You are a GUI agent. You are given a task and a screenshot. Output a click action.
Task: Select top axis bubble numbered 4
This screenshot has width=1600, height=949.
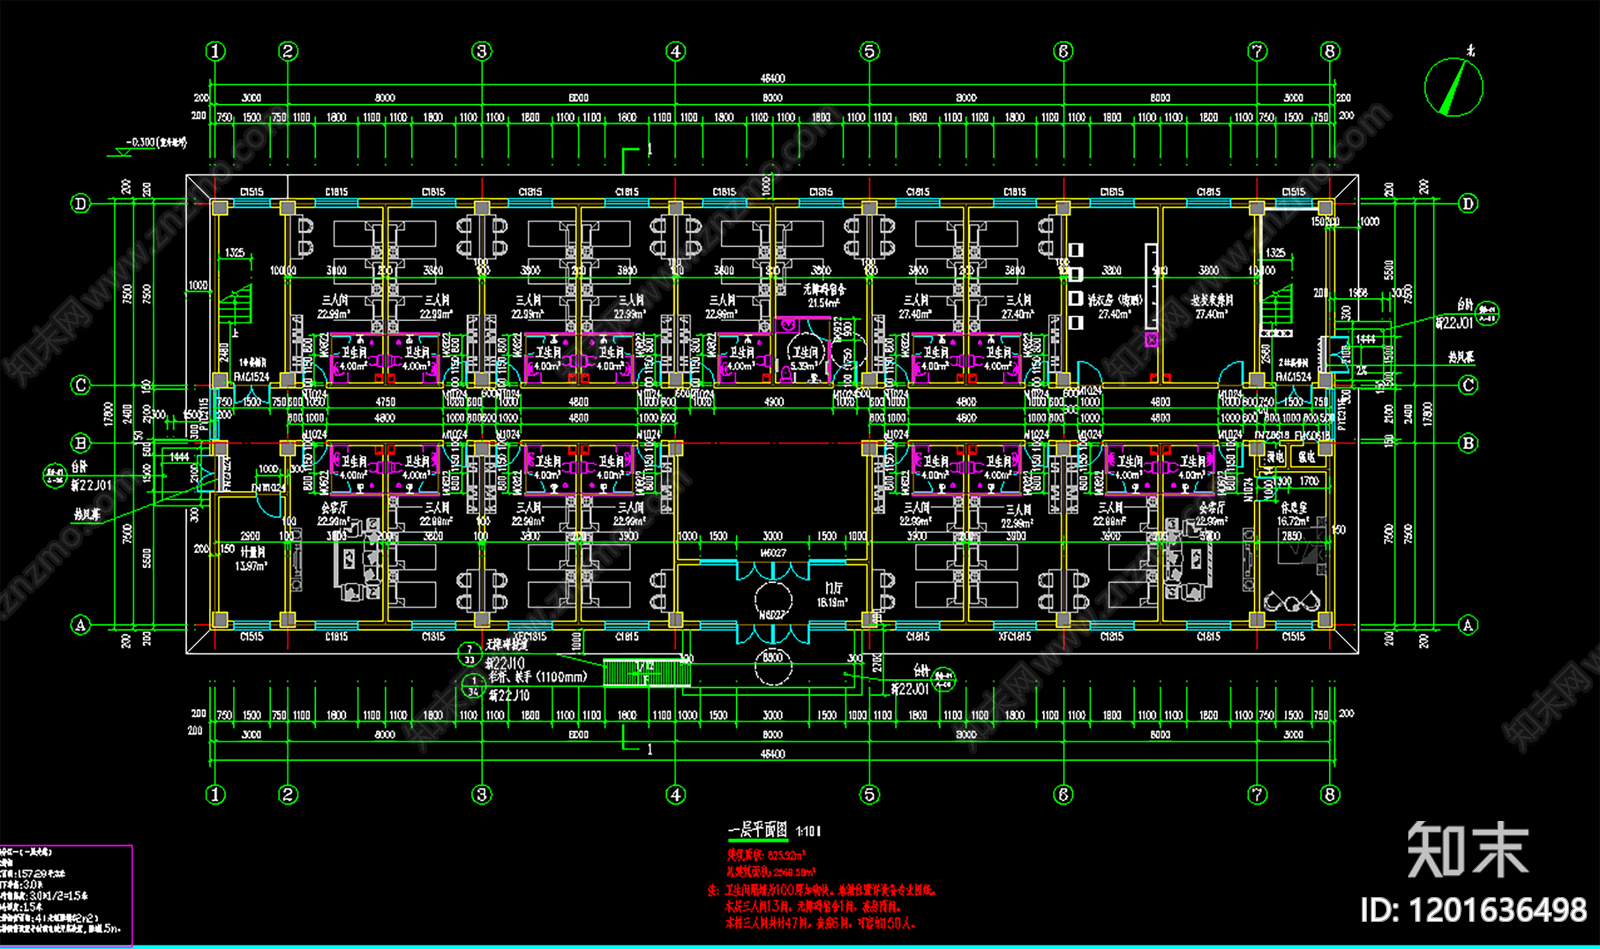coord(676,51)
